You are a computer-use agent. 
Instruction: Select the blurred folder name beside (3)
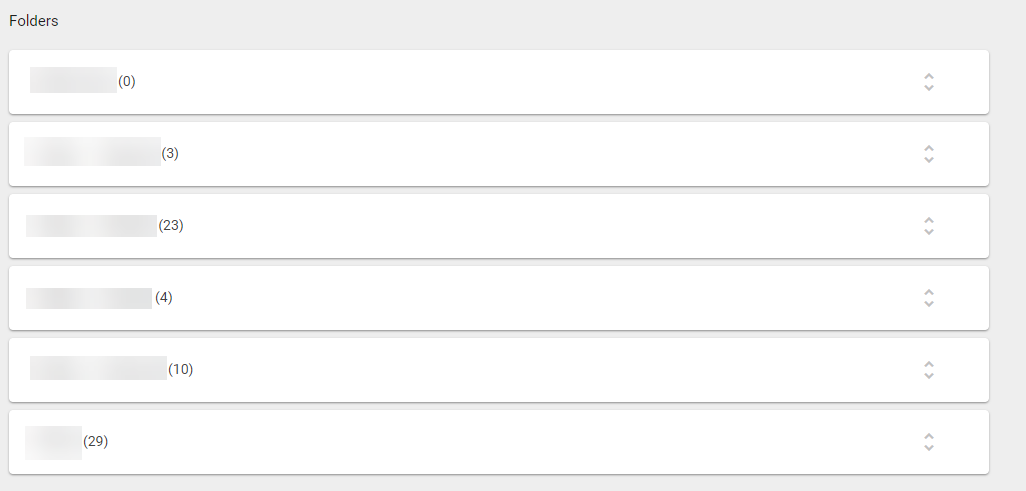[x=92, y=153]
